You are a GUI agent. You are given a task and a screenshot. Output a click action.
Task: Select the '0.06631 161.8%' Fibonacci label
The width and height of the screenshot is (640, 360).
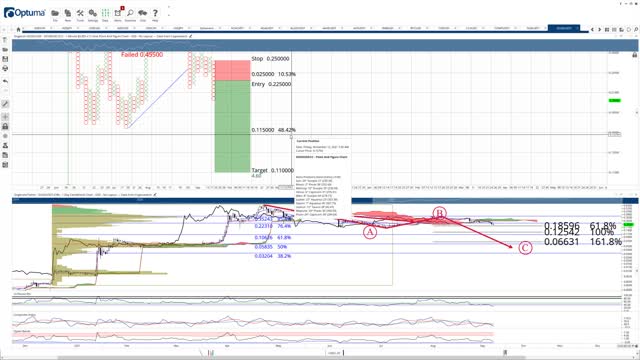[x=583, y=242]
